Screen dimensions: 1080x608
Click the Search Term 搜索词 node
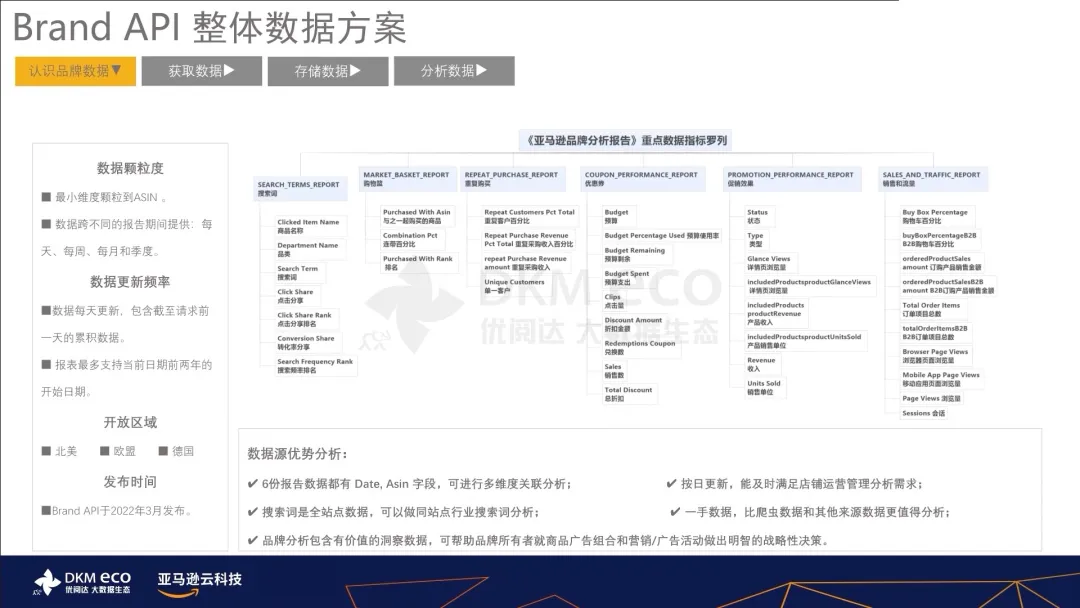[298, 273]
